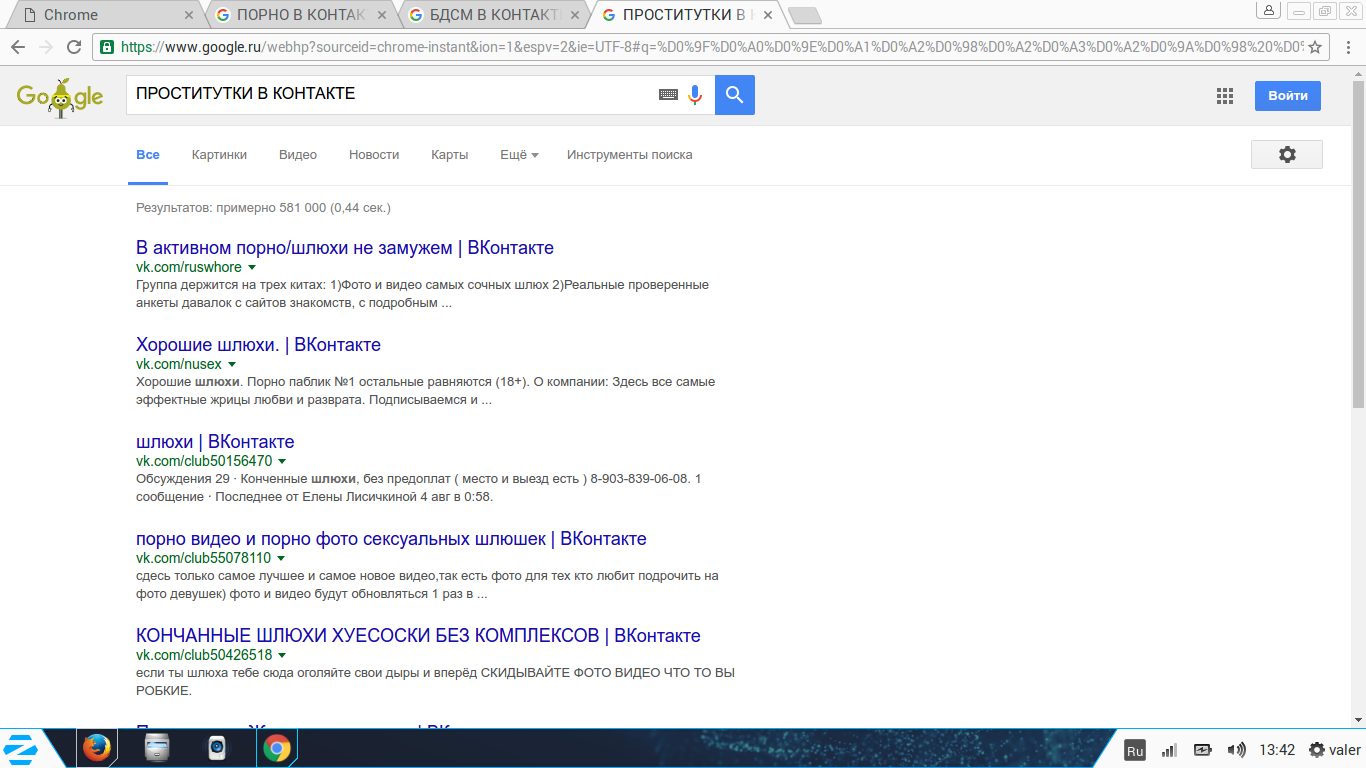Open the result title above vk.com/nusex
Screen dimensions: 1366x768
(258, 344)
